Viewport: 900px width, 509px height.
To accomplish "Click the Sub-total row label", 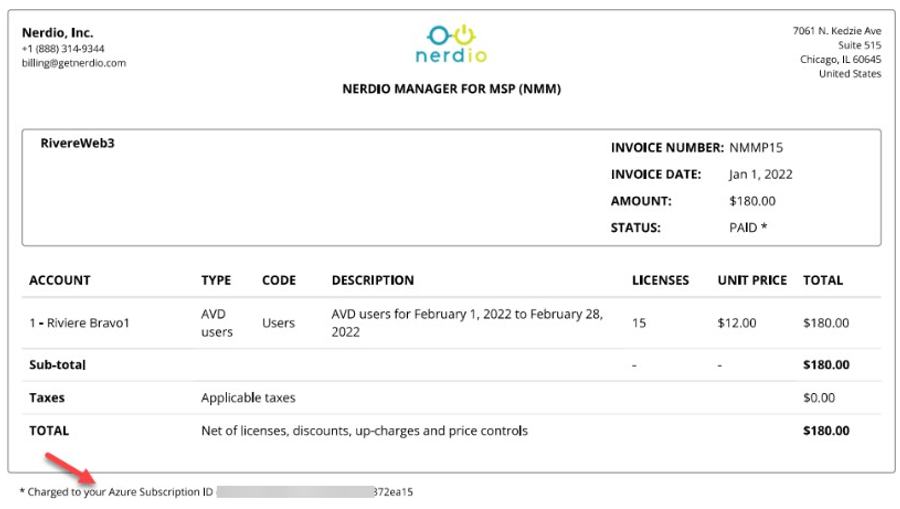I will pos(57,365).
